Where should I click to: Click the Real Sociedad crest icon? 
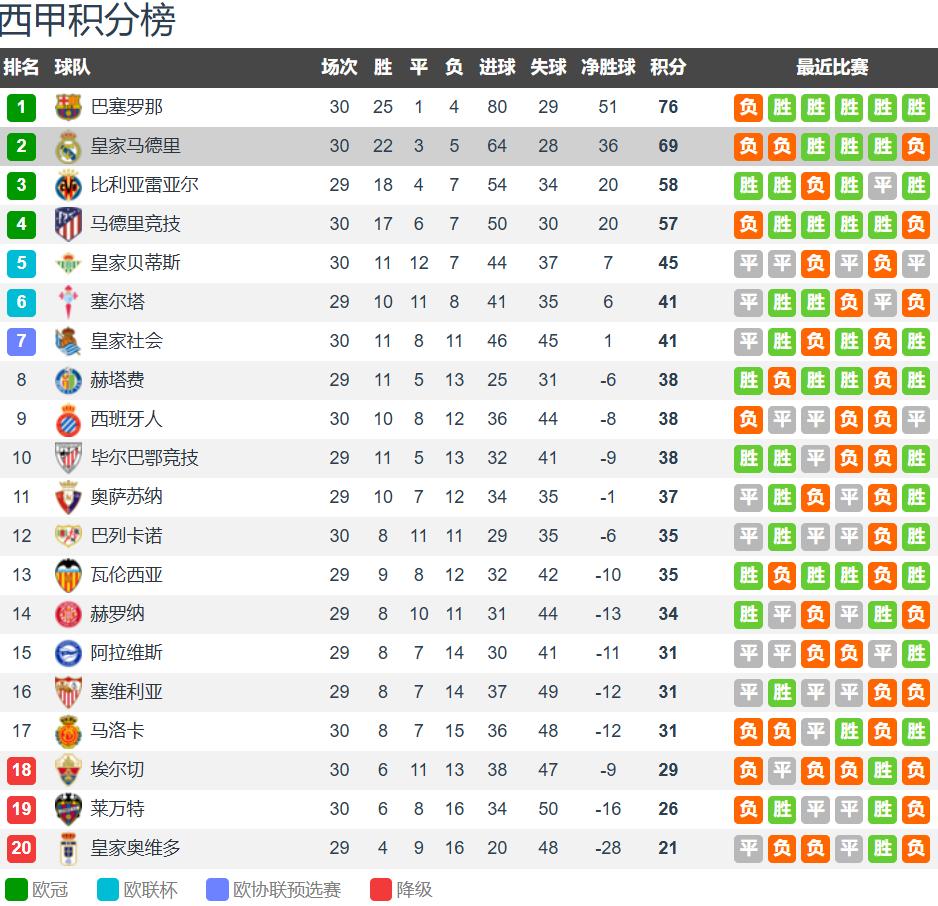coord(68,341)
